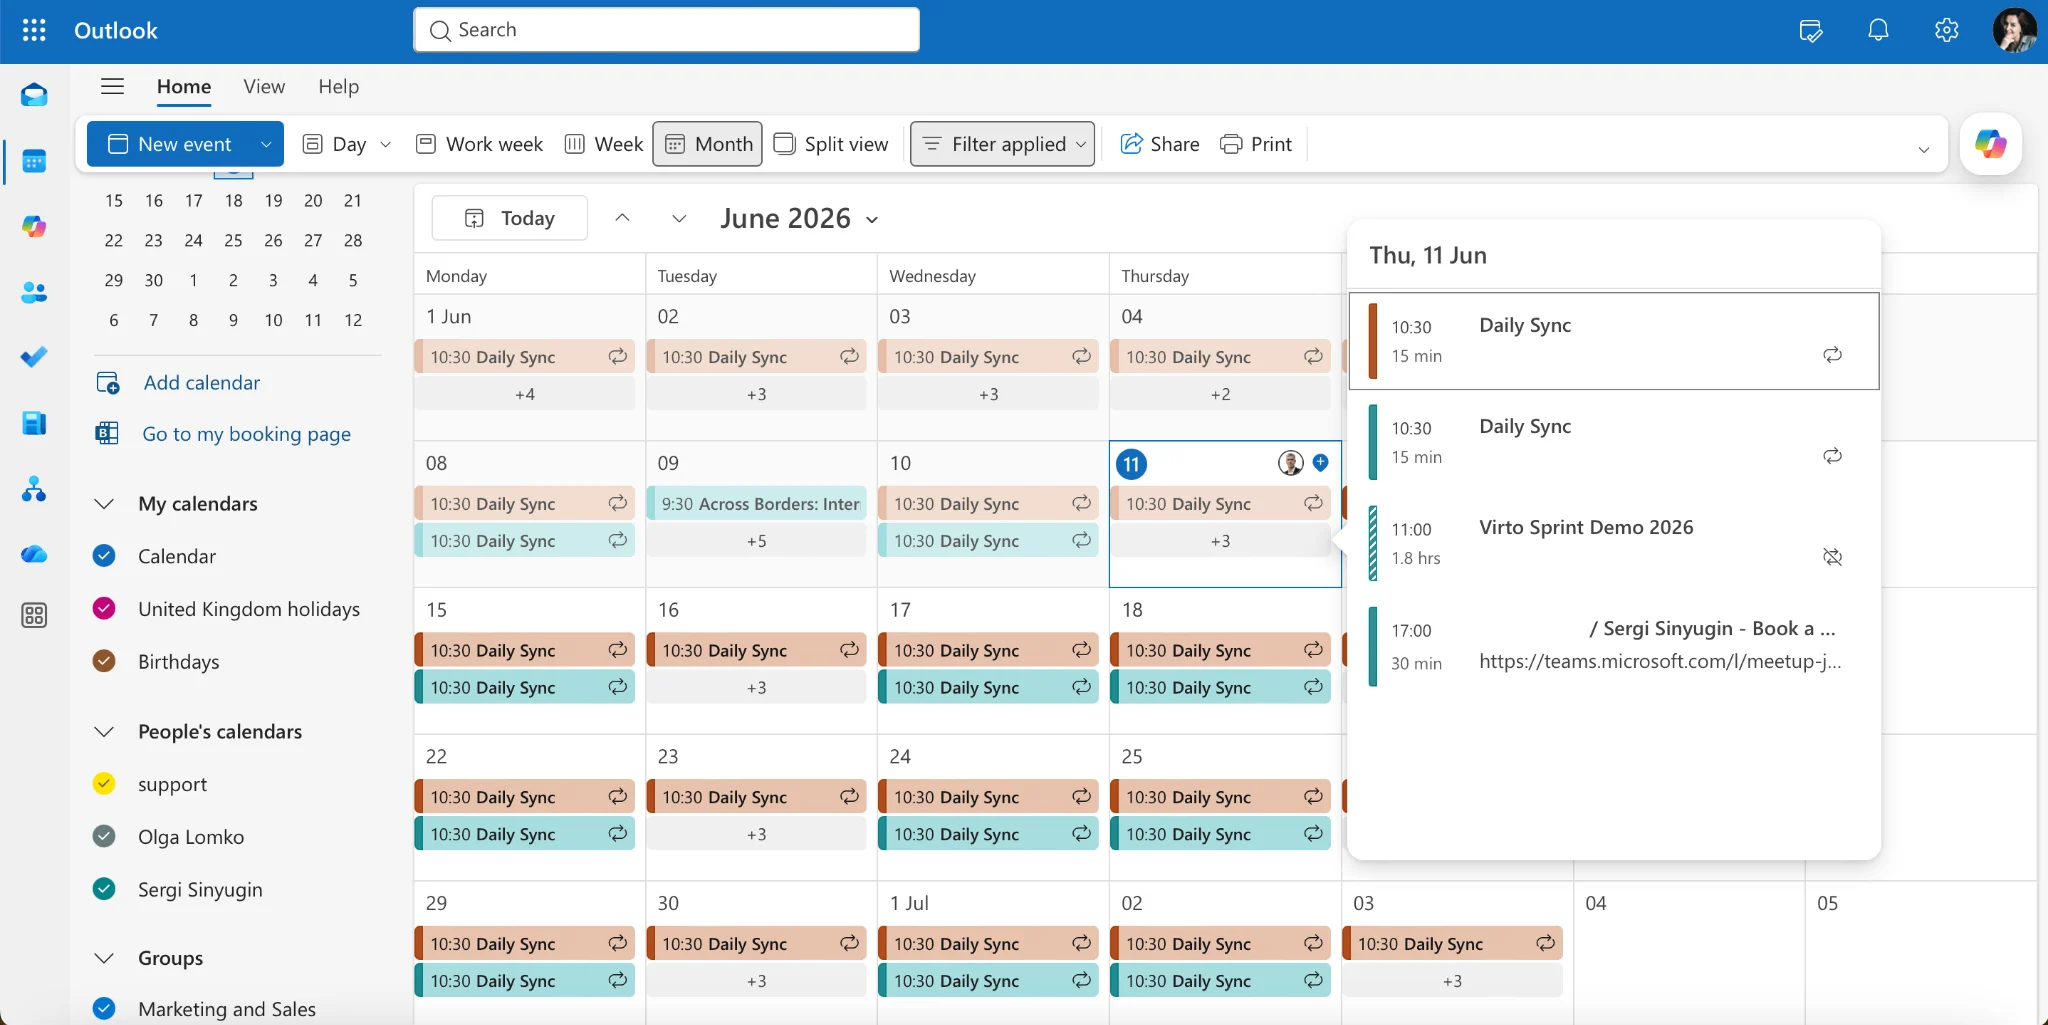The image size is (2048, 1025).
Task: Jump to Today
Action: (509, 218)
